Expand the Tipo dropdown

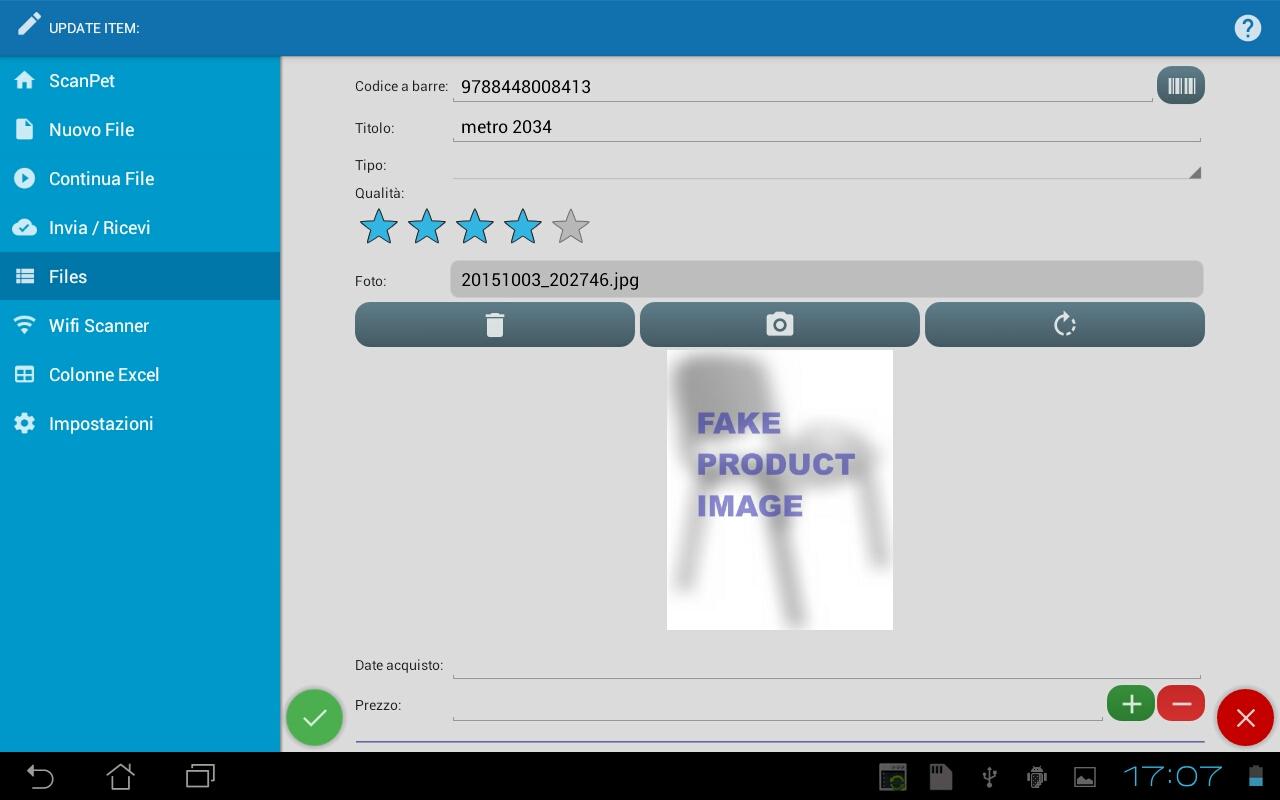click(826, 166)
